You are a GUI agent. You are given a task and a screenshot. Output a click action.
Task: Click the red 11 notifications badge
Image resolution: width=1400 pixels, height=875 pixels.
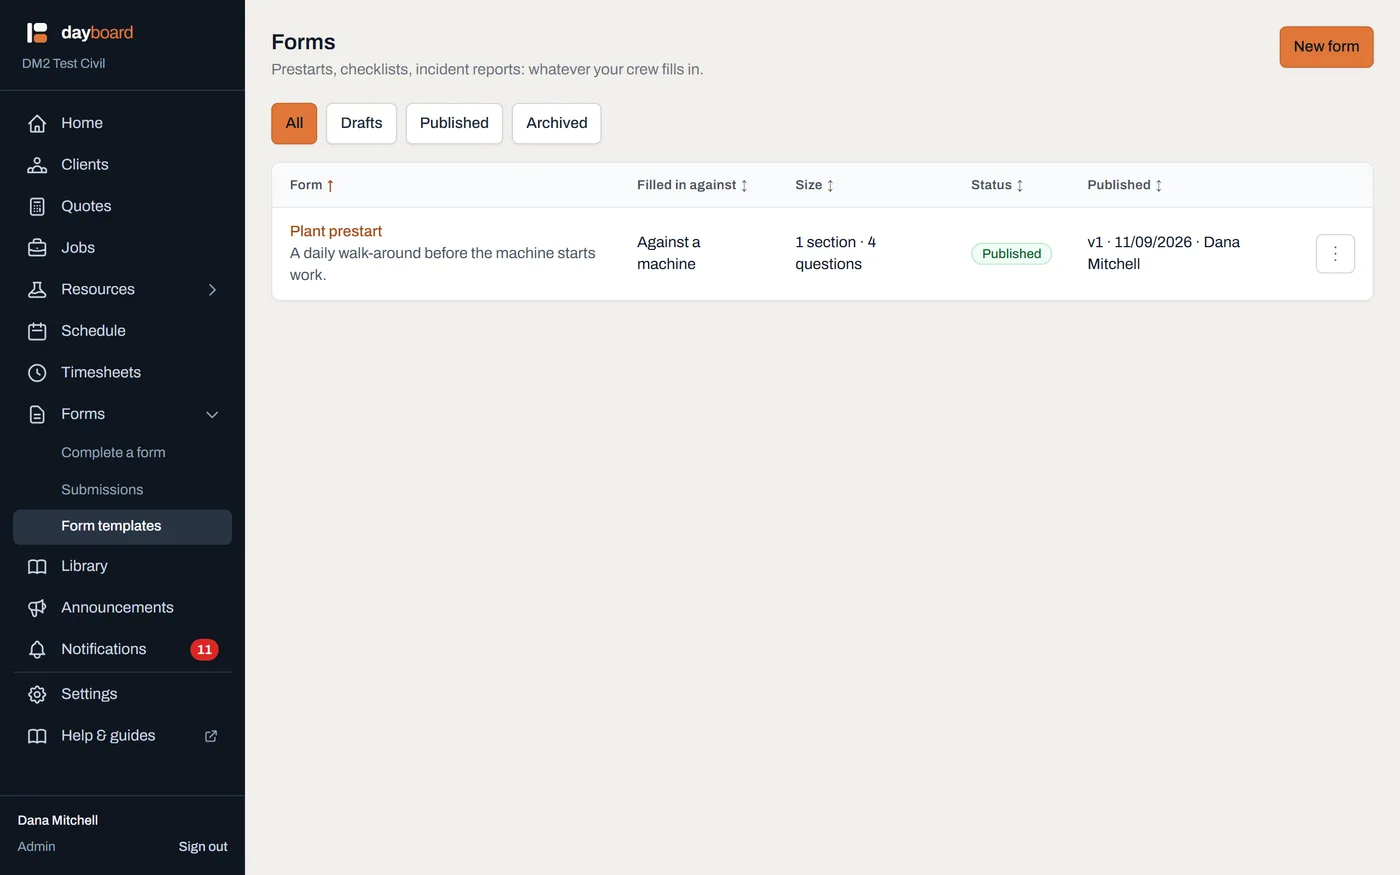pos(204,649)
